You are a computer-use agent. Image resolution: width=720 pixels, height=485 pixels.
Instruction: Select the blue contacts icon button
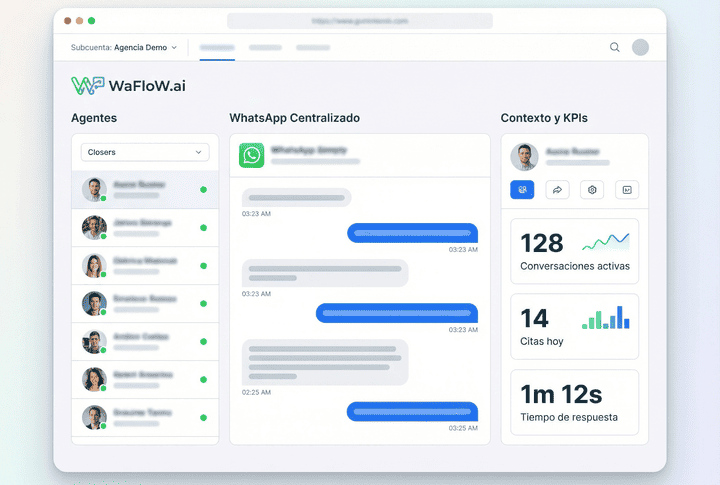[522, 189]
